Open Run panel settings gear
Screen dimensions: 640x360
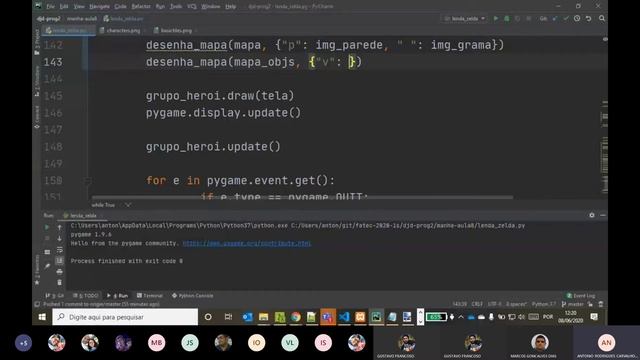[592, 215]
